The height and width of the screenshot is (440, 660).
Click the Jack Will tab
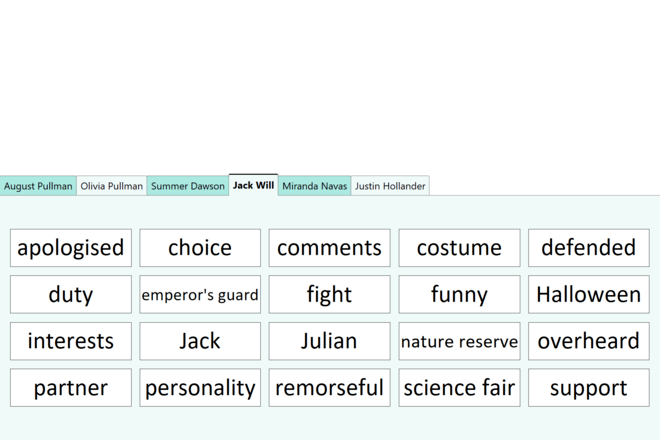[253, 185]
